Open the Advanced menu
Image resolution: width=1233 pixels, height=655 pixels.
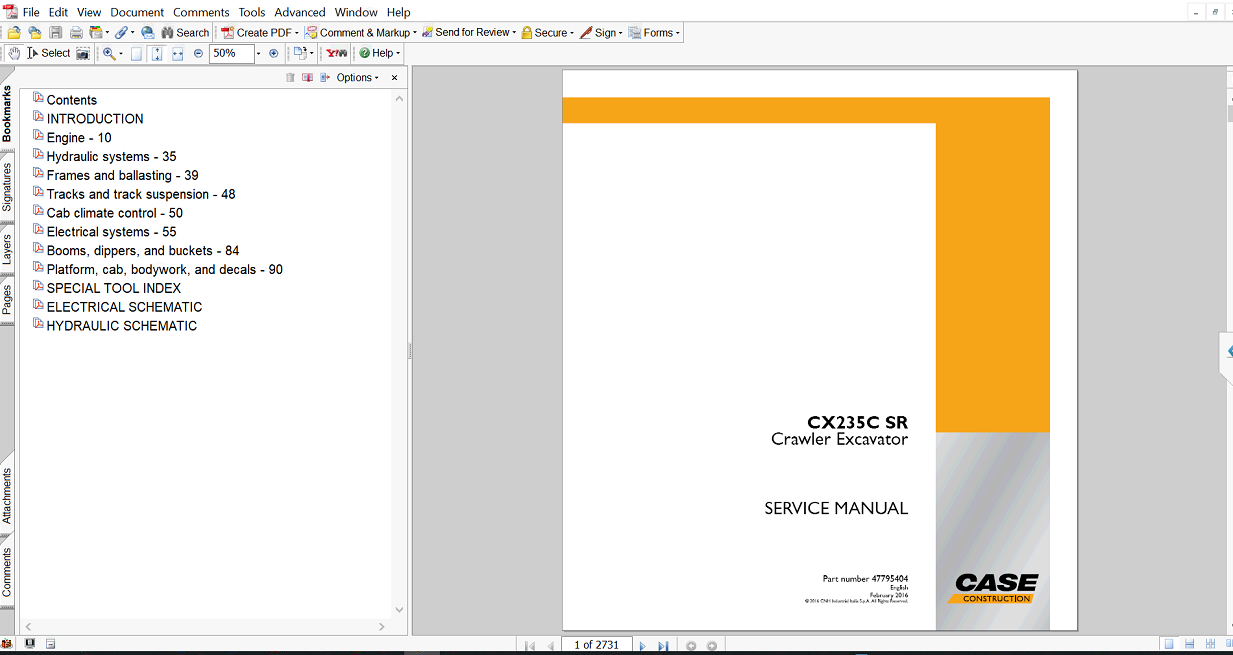[299, 12]
